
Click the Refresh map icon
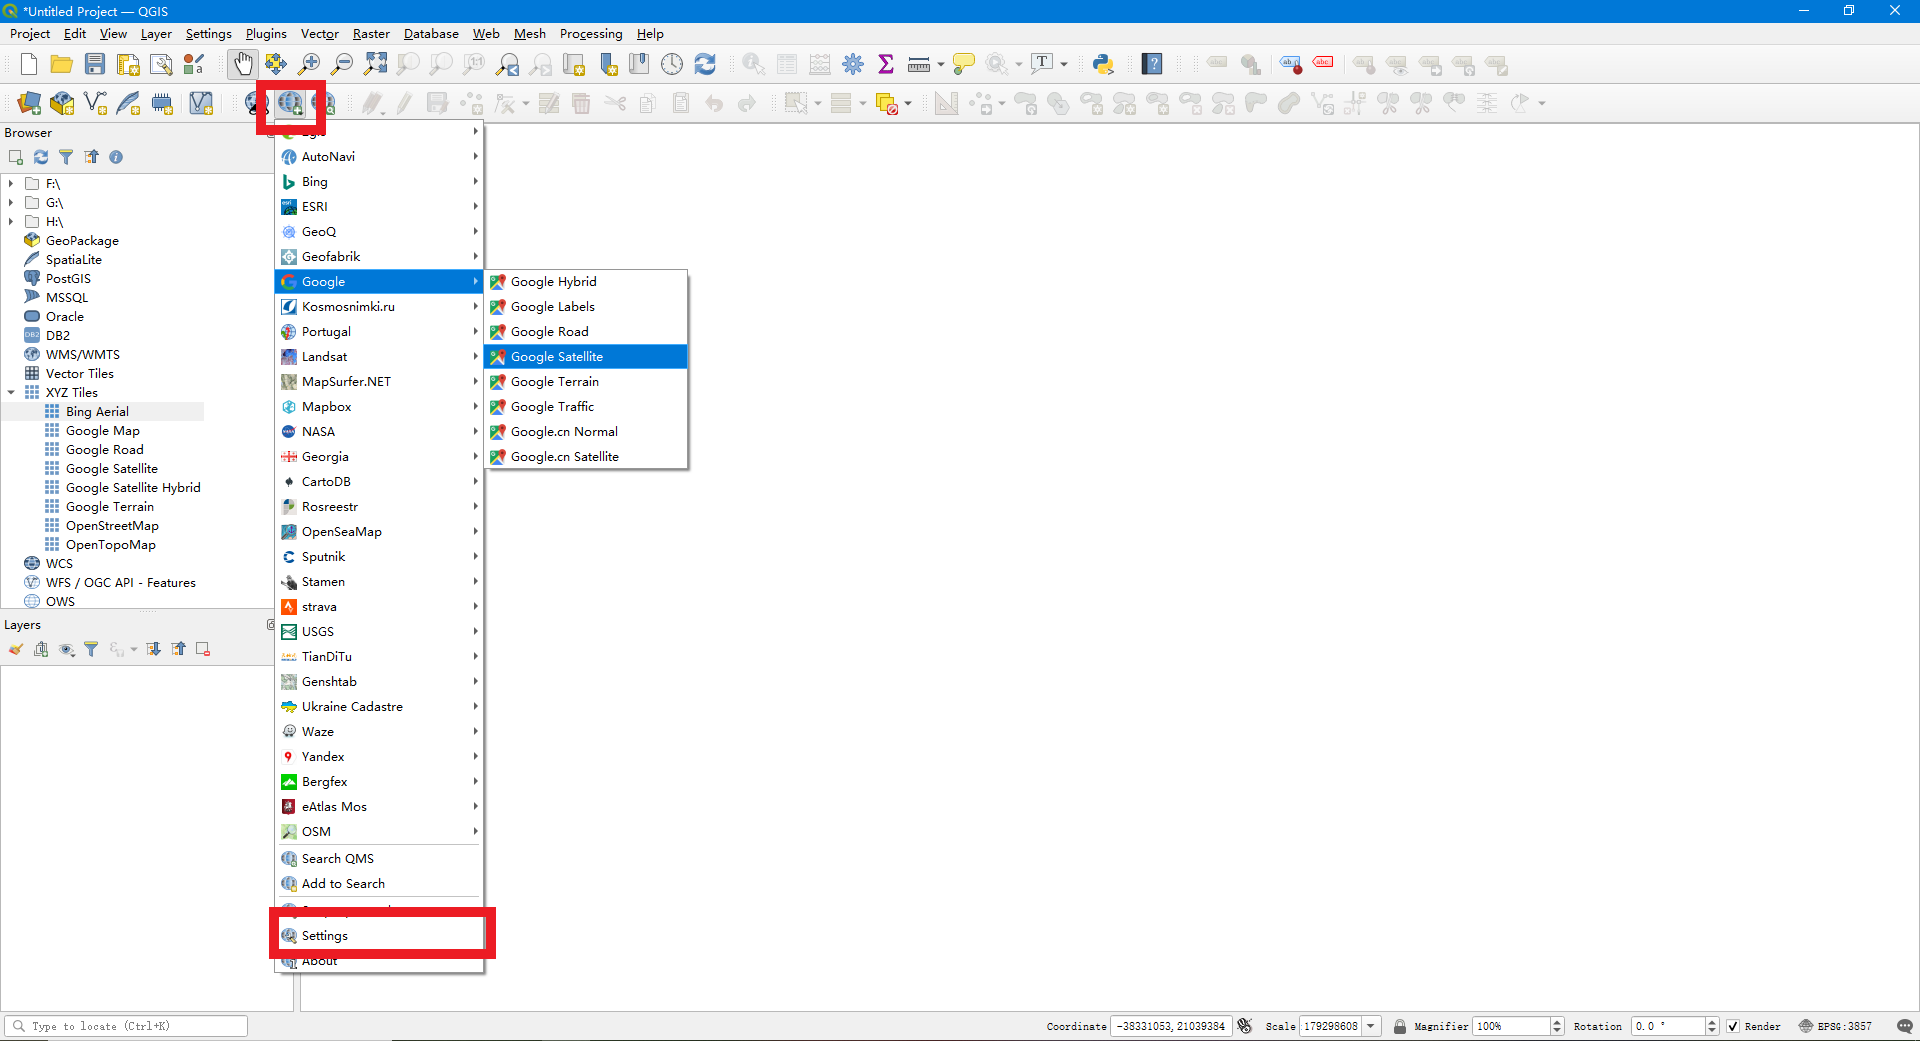pos(705,65)
